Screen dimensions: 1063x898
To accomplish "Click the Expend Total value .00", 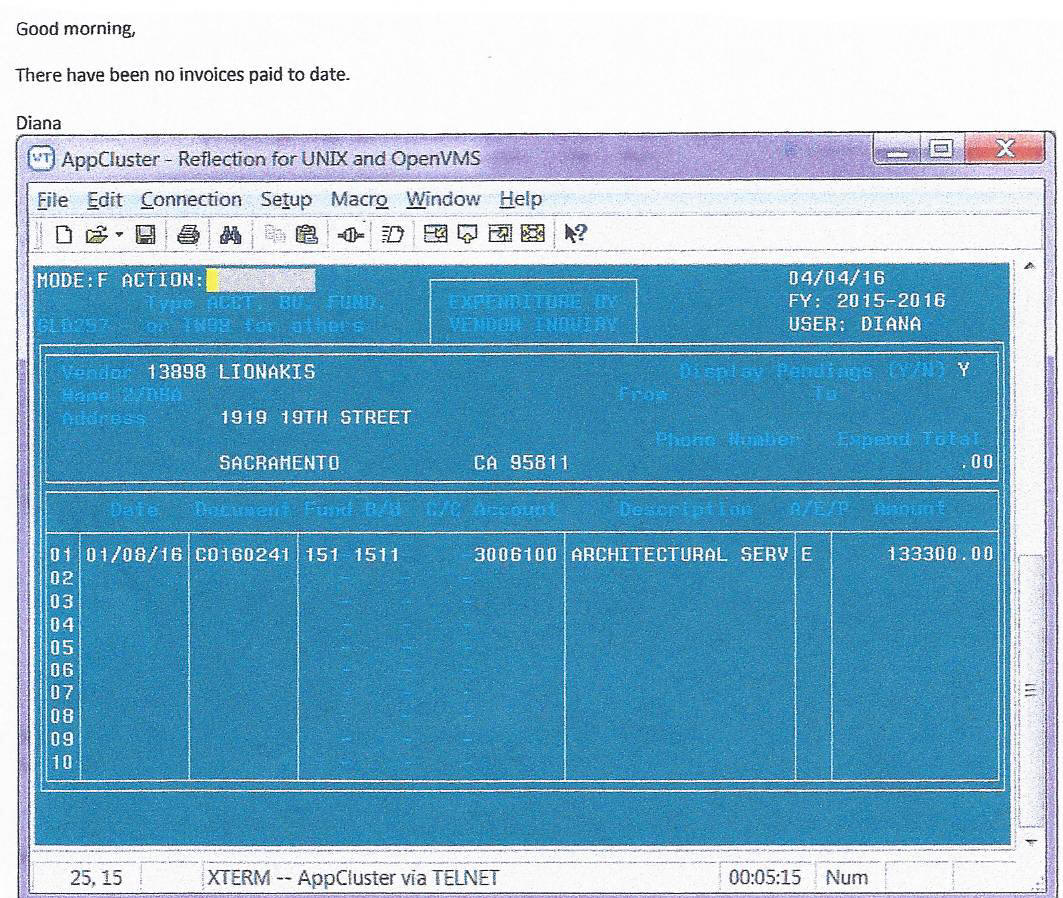I will [x=977, y=462].
